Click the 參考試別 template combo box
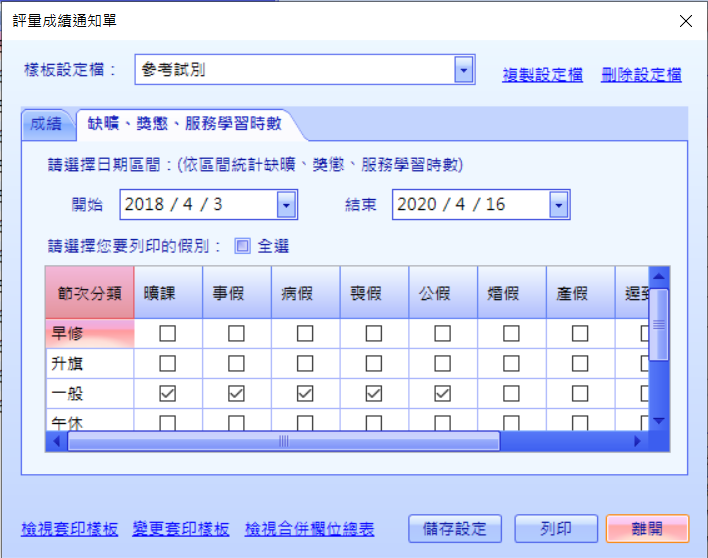 tap(305, 70)
